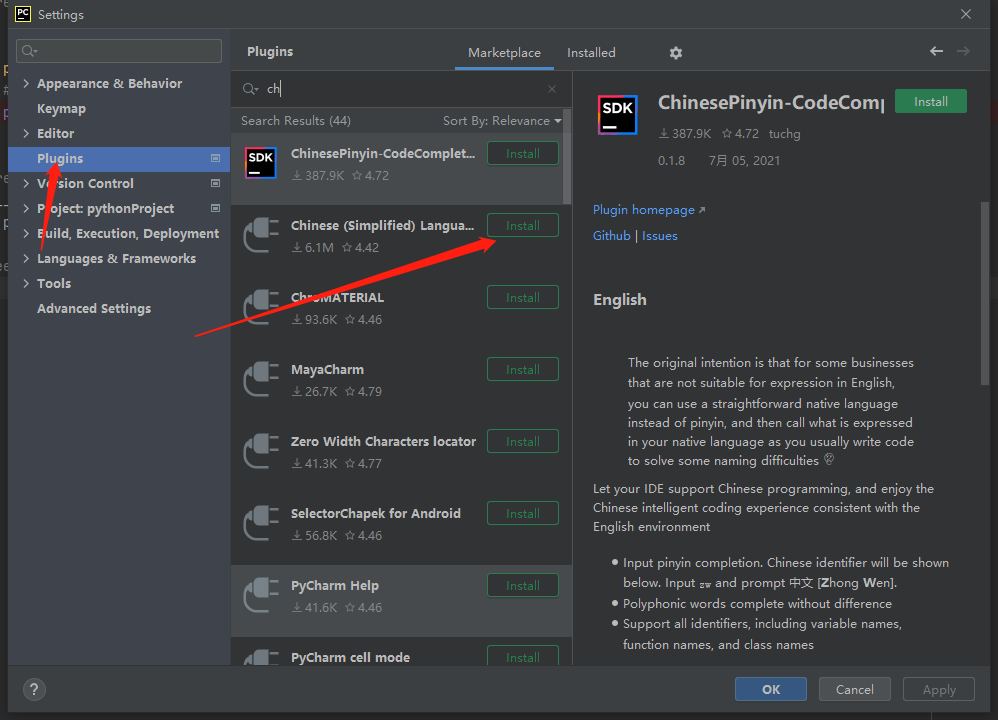The image size is (998, 720).
Task: Select the MayaCharm plugin name
Action: [x=327, y=369]
